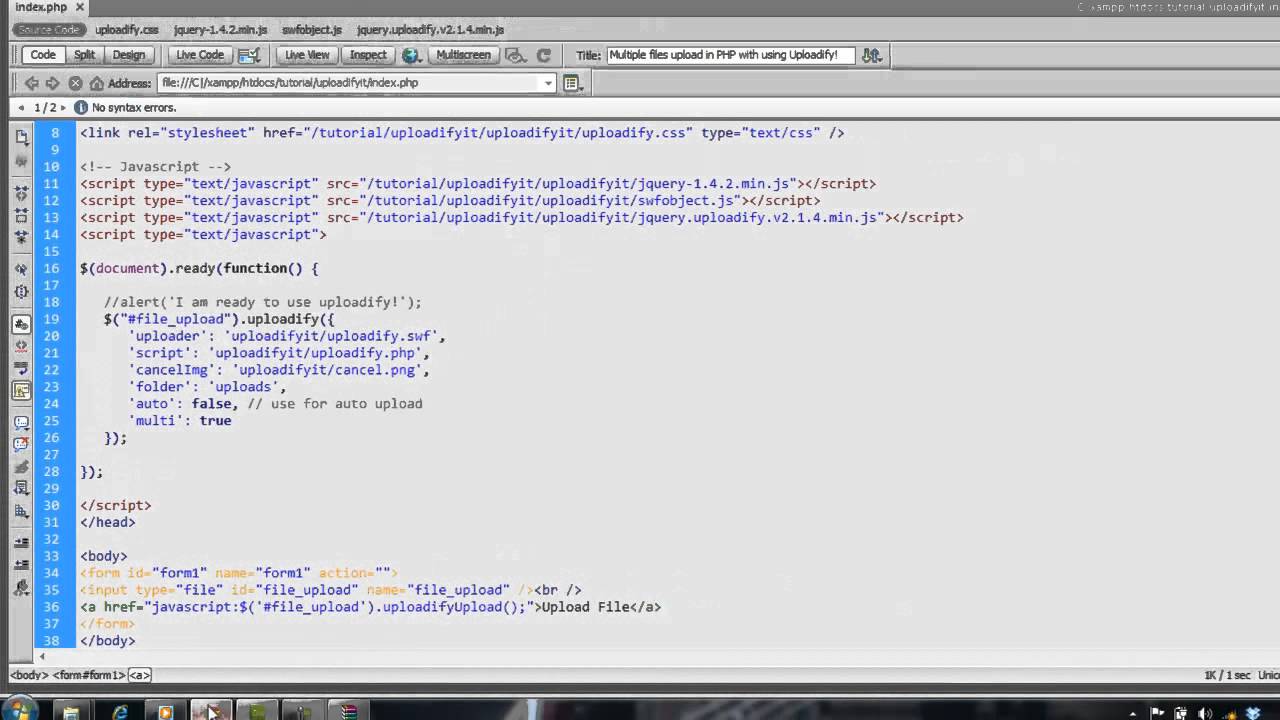Click the volume icon in system tray
The width and height of the screenshot is (1280, 720).
point(1205,713)
